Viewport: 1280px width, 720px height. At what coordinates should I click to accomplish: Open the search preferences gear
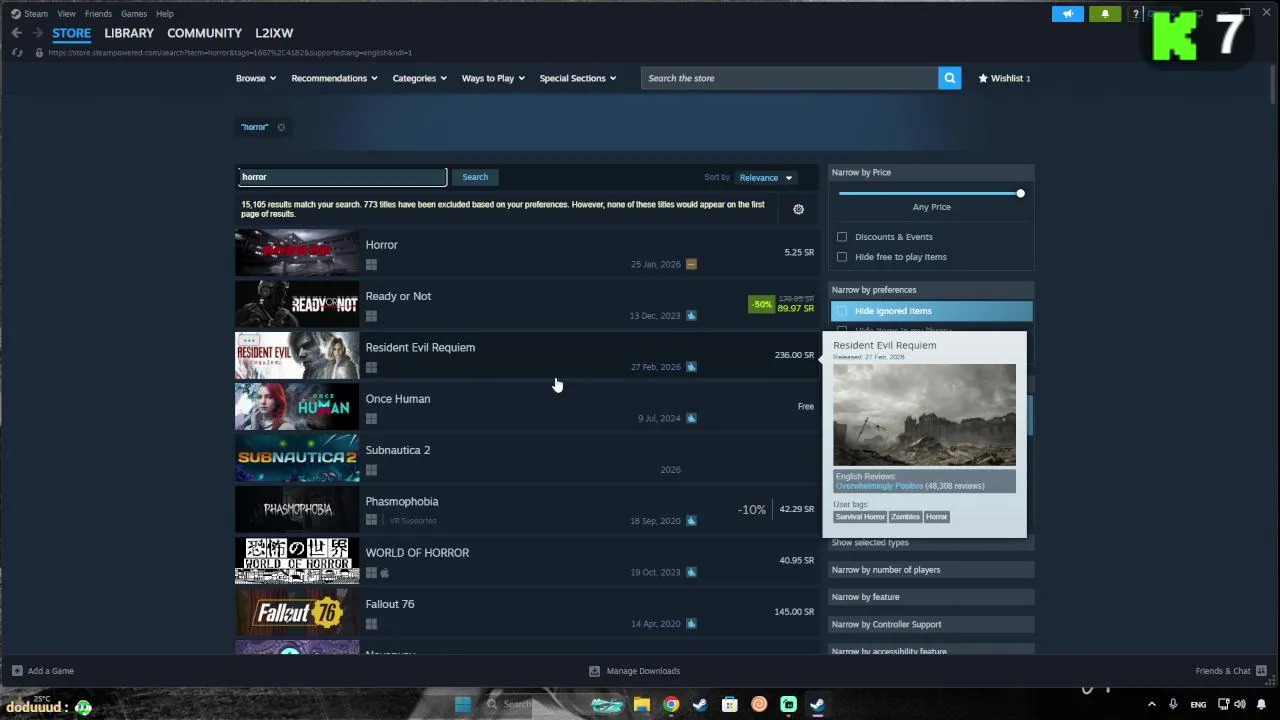click(798, 209)
